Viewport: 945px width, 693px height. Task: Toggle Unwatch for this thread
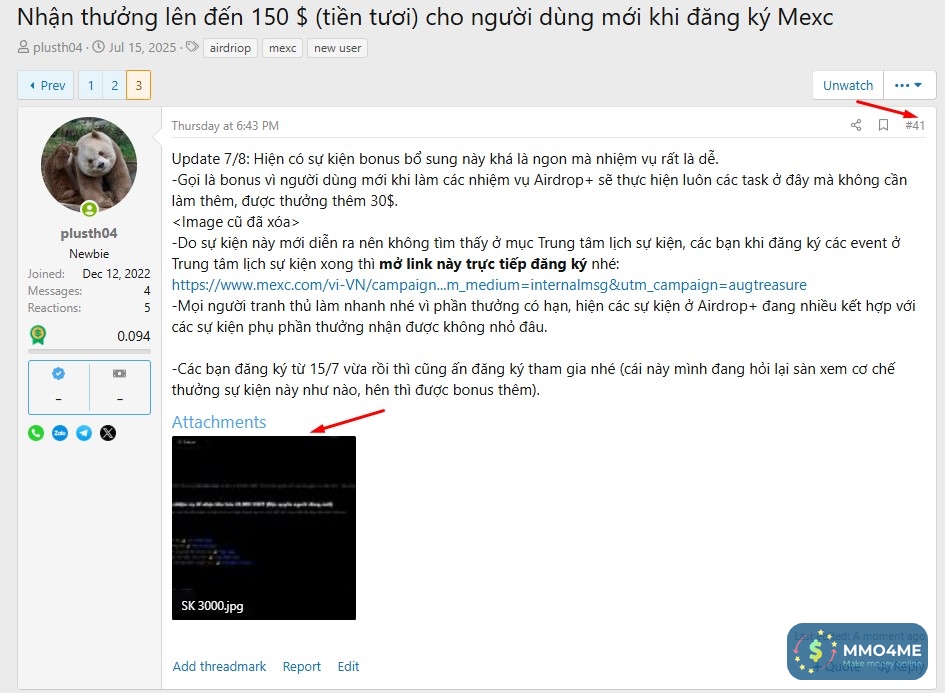point(848,85)
